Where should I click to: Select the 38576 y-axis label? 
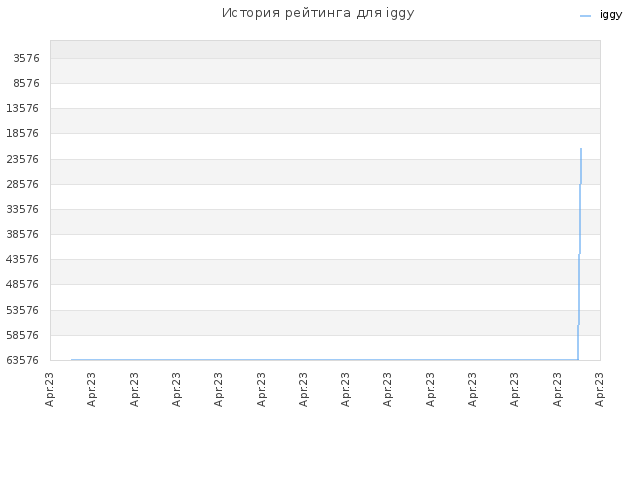tap(23, 234)
